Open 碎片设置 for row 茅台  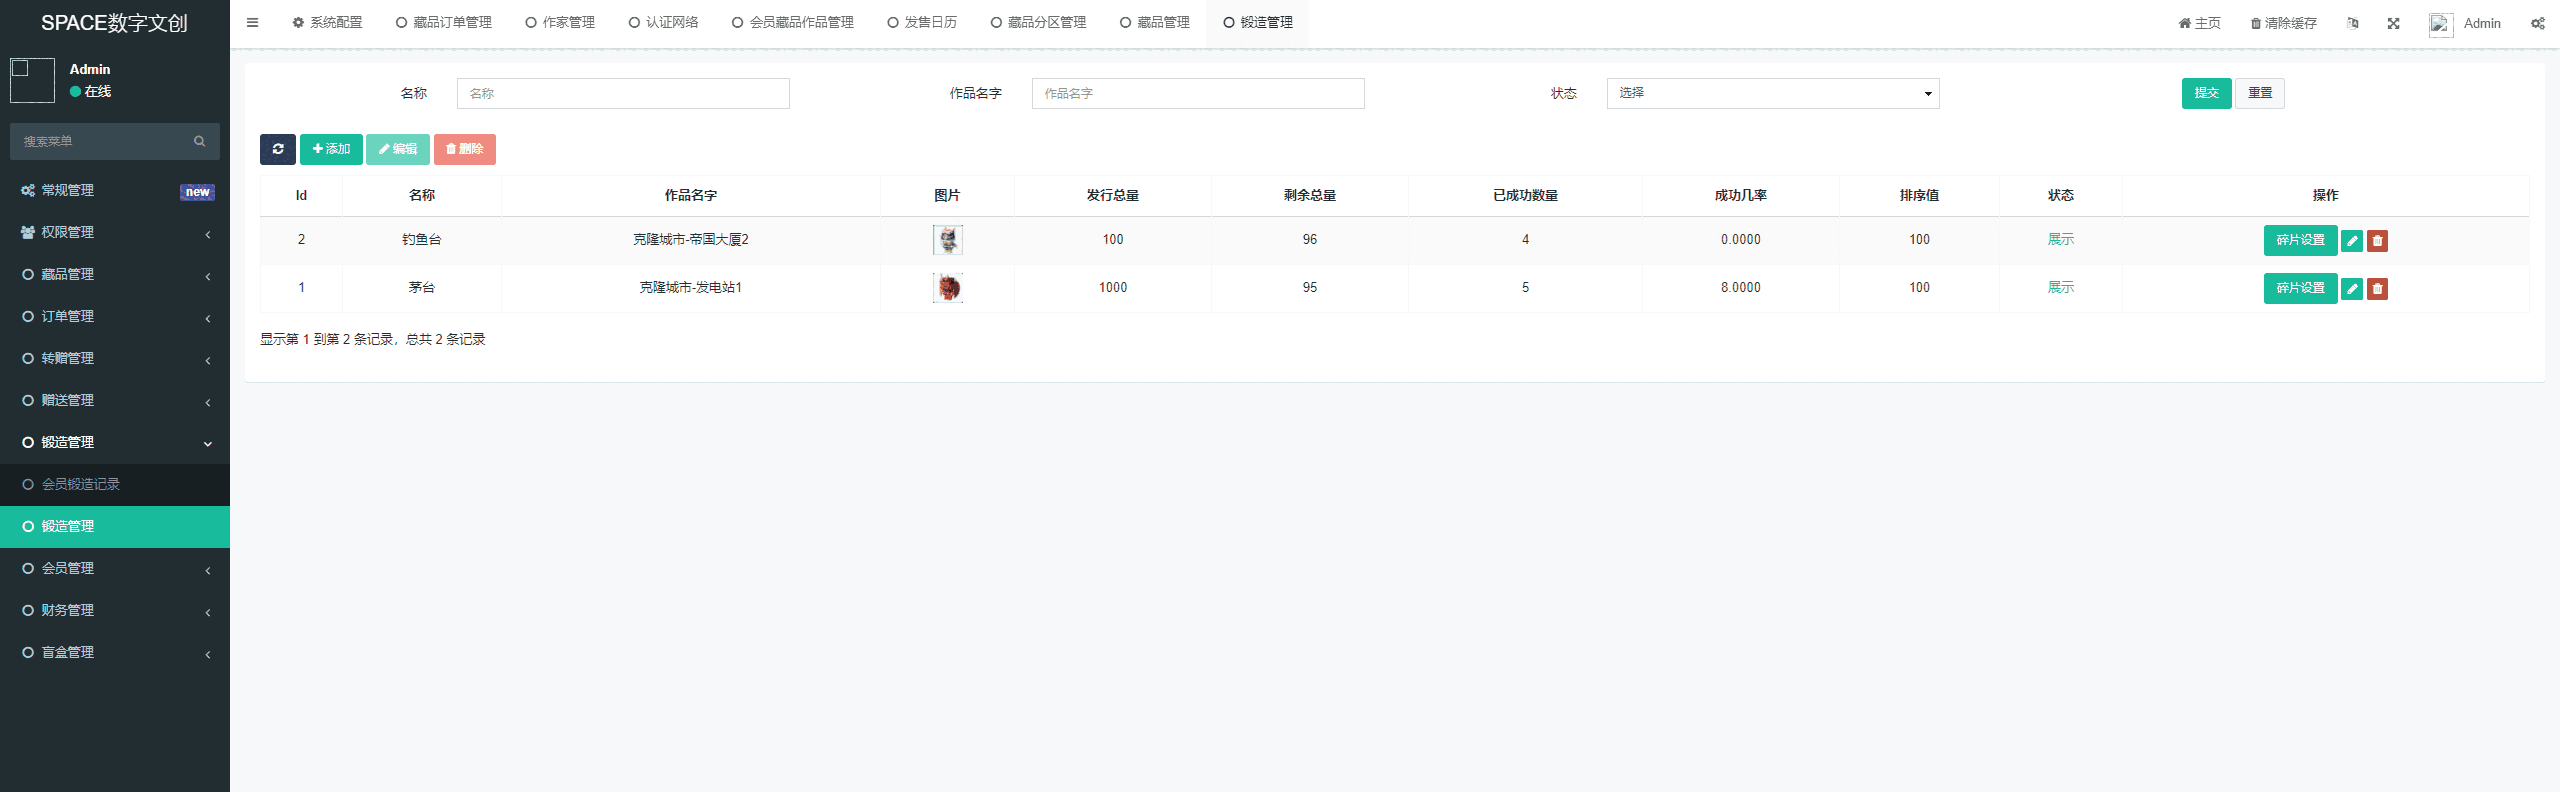tap(2300, 288)
